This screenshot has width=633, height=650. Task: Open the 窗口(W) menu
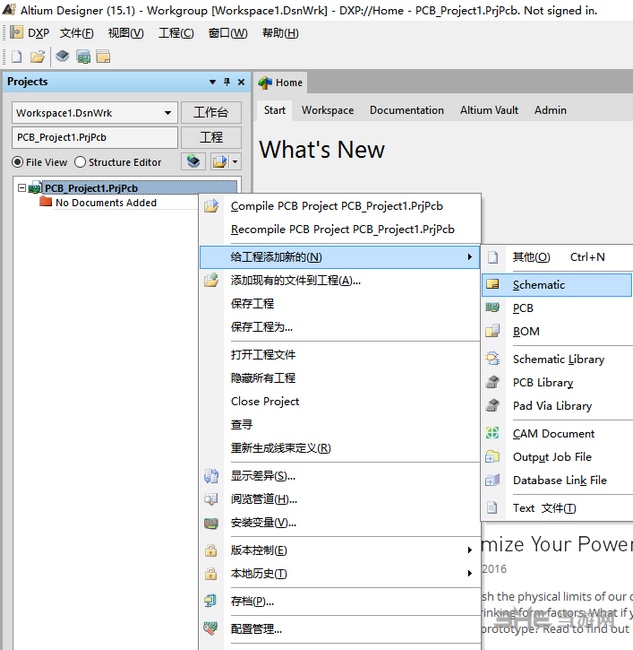coord(228,33)
